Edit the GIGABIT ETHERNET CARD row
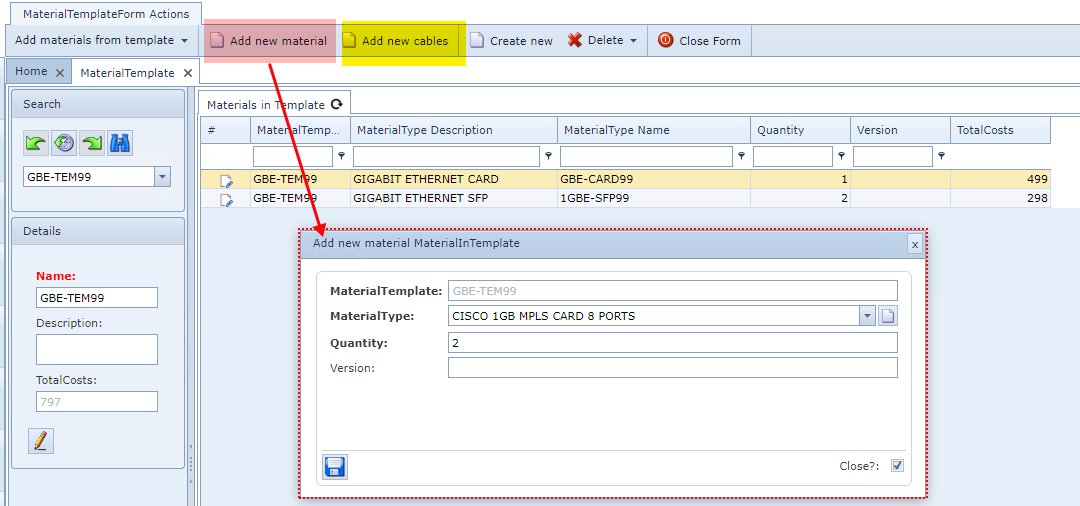Screen dimensions: 1080x506 227,181
